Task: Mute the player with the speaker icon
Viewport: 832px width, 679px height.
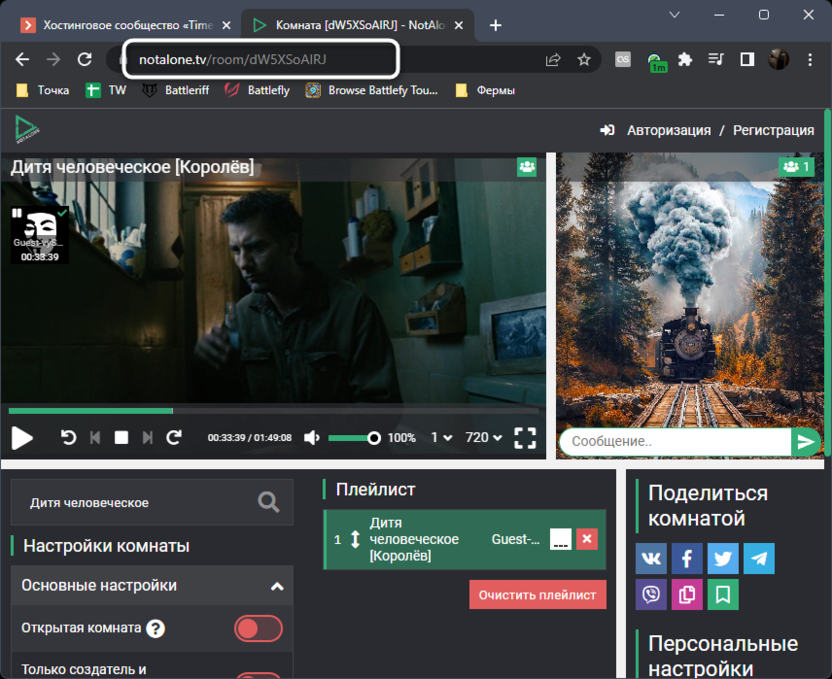Action: tap(312, 438)
